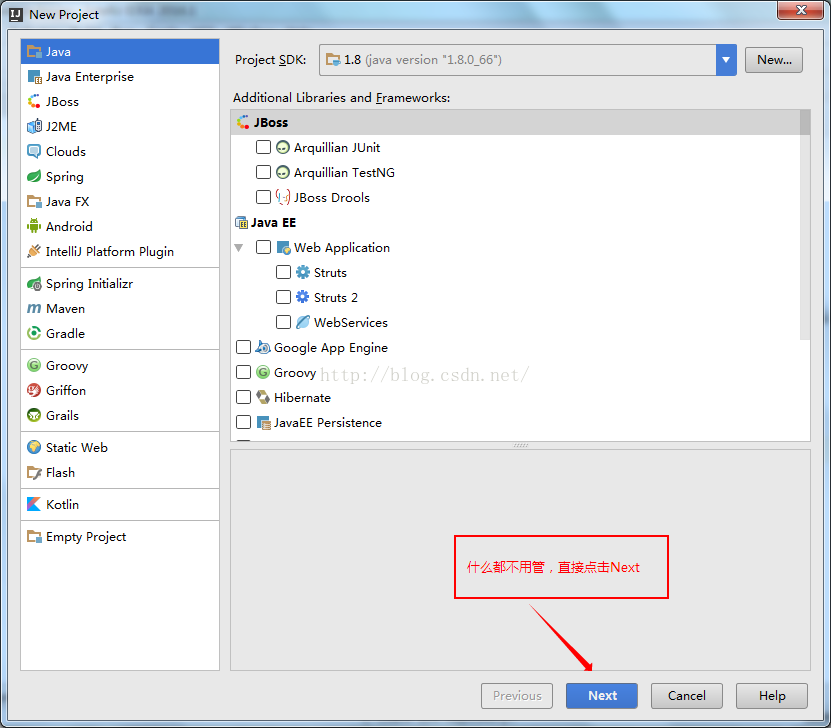Enable the WebServices checkbox
This screenshot has height=728, width=831.
point(283,322)
